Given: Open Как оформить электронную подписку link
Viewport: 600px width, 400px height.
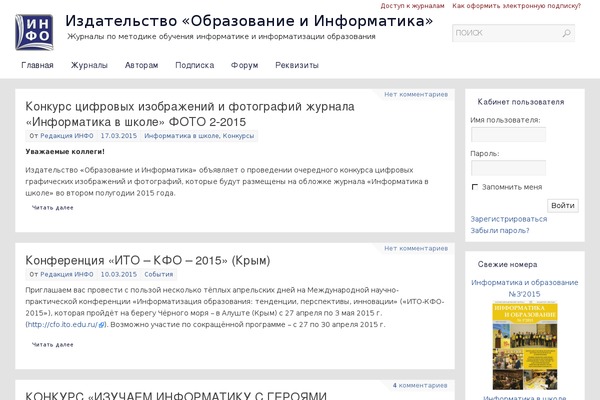Looking at the screenshot, I should point(517,6).
